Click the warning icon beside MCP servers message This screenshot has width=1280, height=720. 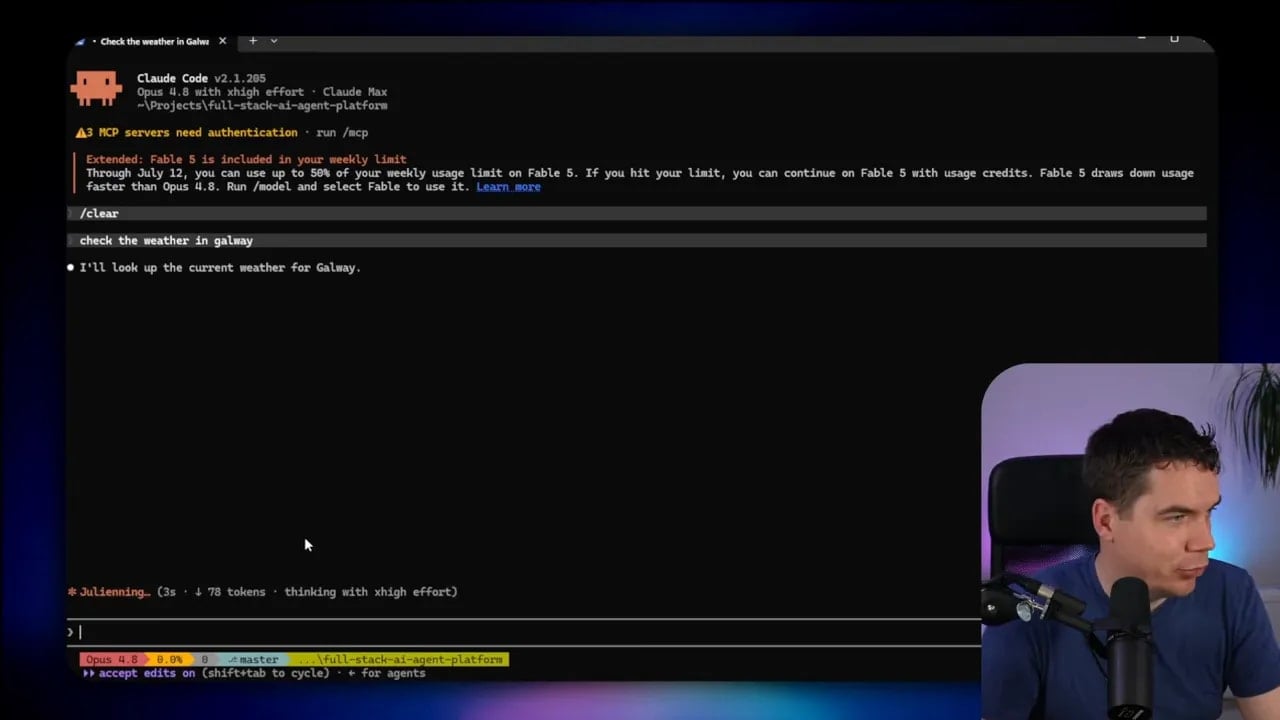click(81, 132)
